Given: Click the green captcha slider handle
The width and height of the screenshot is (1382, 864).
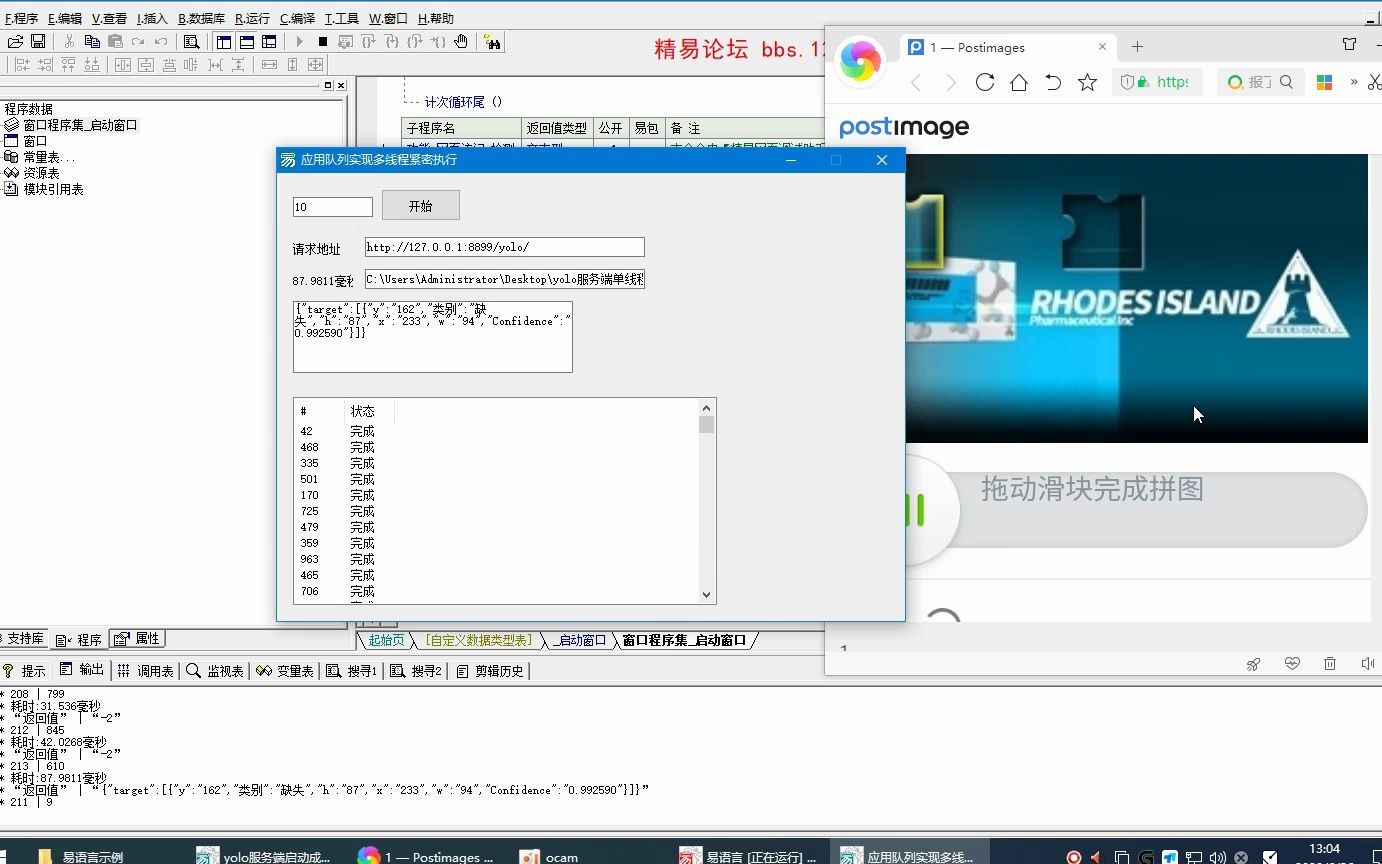Looking at the screenshot, I should click(930, 510).
